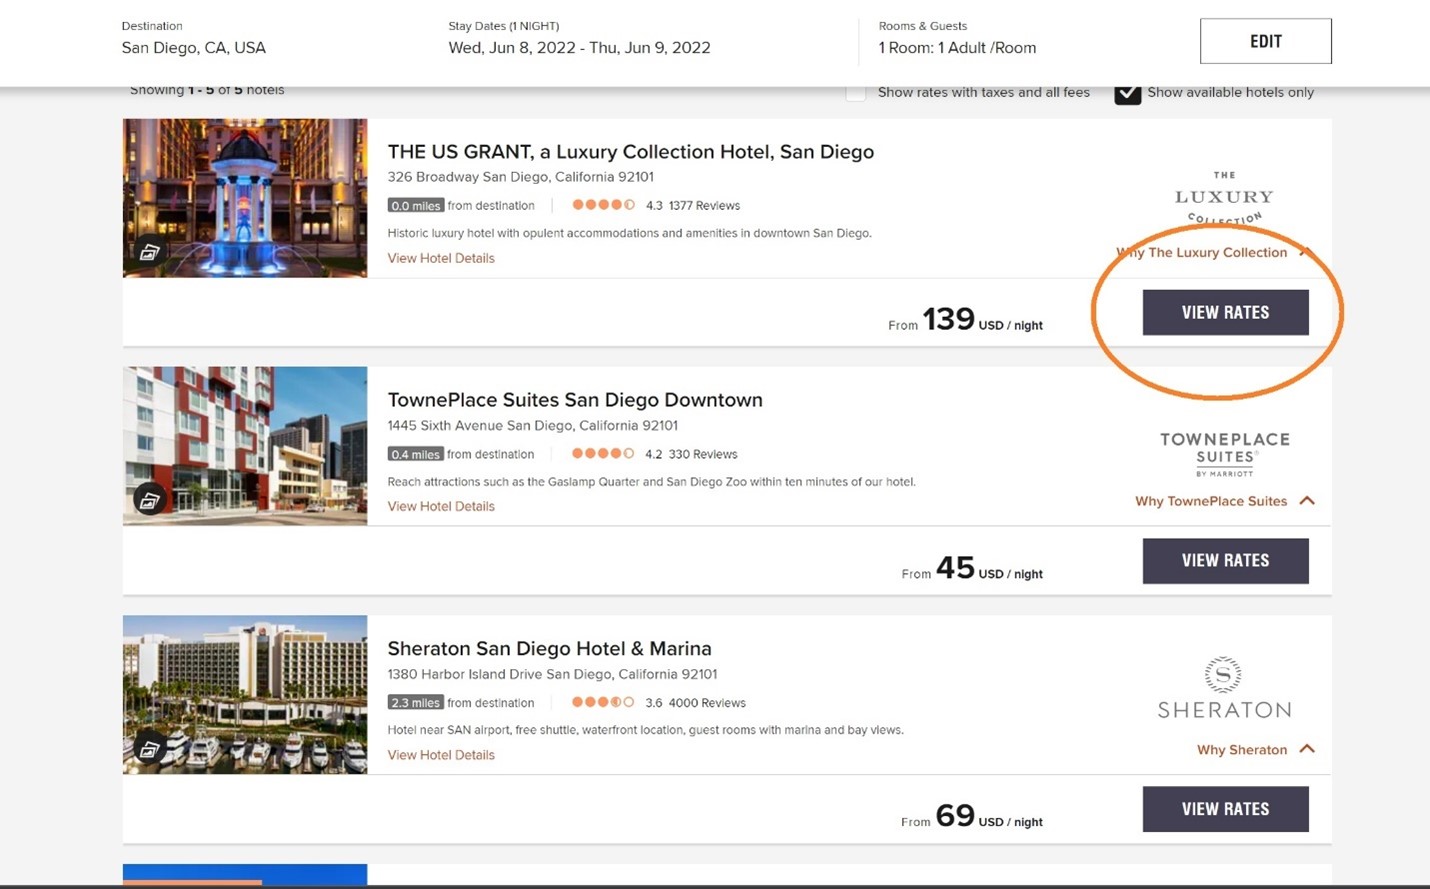This screenshot has width=1430, height=889.
Task: Open View Hotel Details for Sheraton
Action: 441,755
